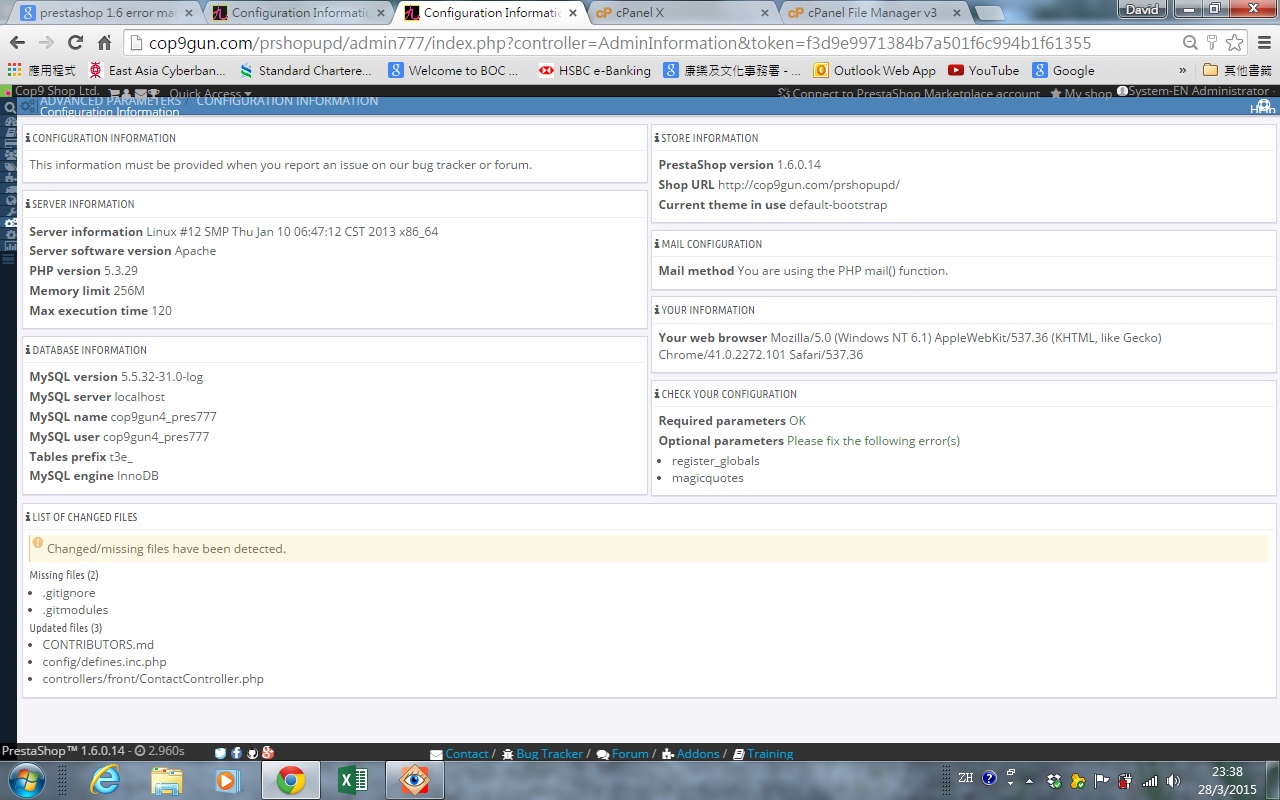Click the David profile button in Chrome
Screen dimensions: 1280x800
click(x=1142, y=10)
